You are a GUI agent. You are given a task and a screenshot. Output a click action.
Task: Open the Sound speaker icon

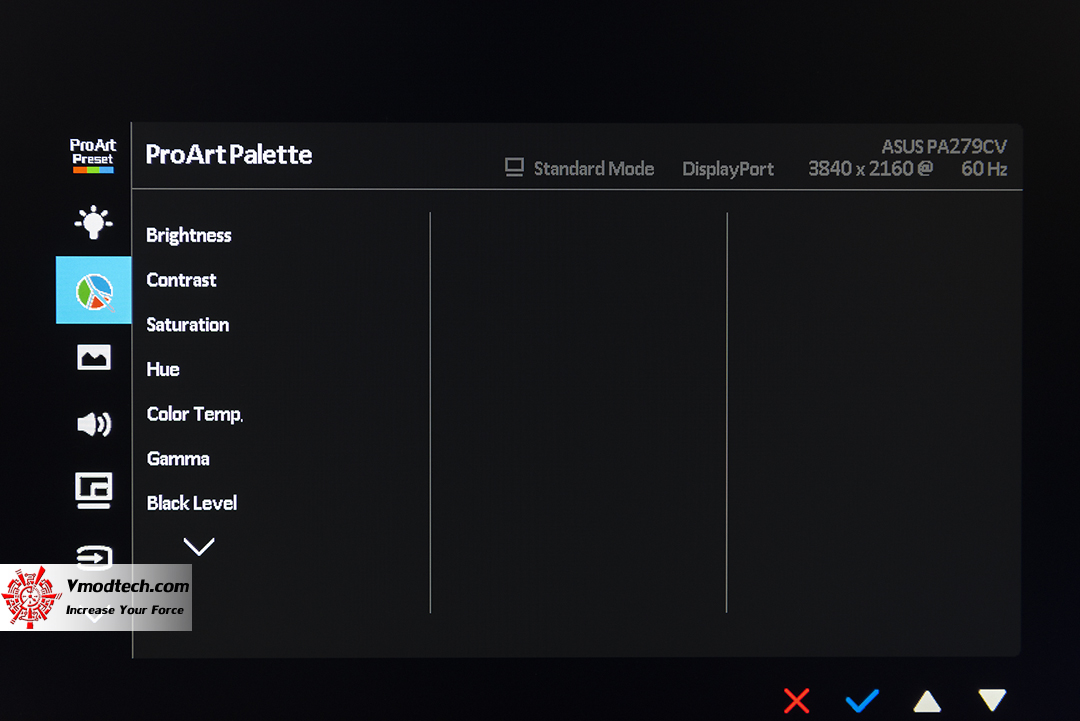pyautogui.click(x=93, y=424)
